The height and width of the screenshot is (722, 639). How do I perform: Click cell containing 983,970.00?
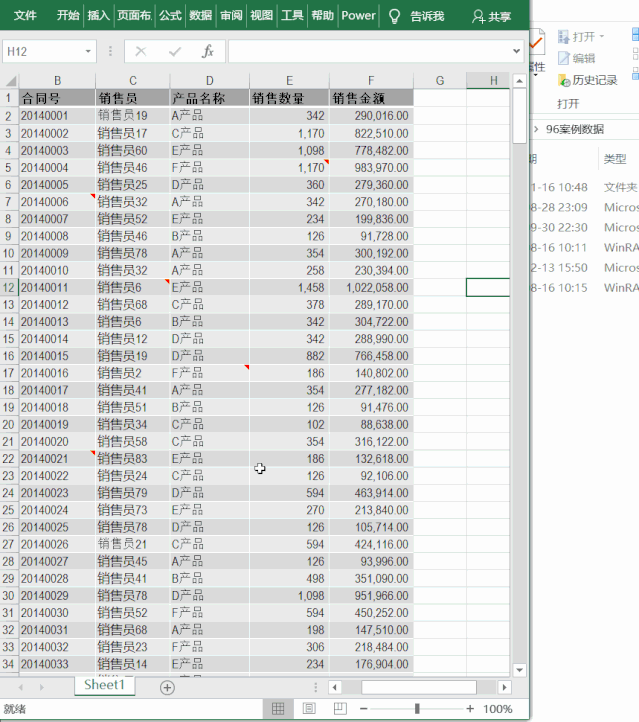click(371, 168)
